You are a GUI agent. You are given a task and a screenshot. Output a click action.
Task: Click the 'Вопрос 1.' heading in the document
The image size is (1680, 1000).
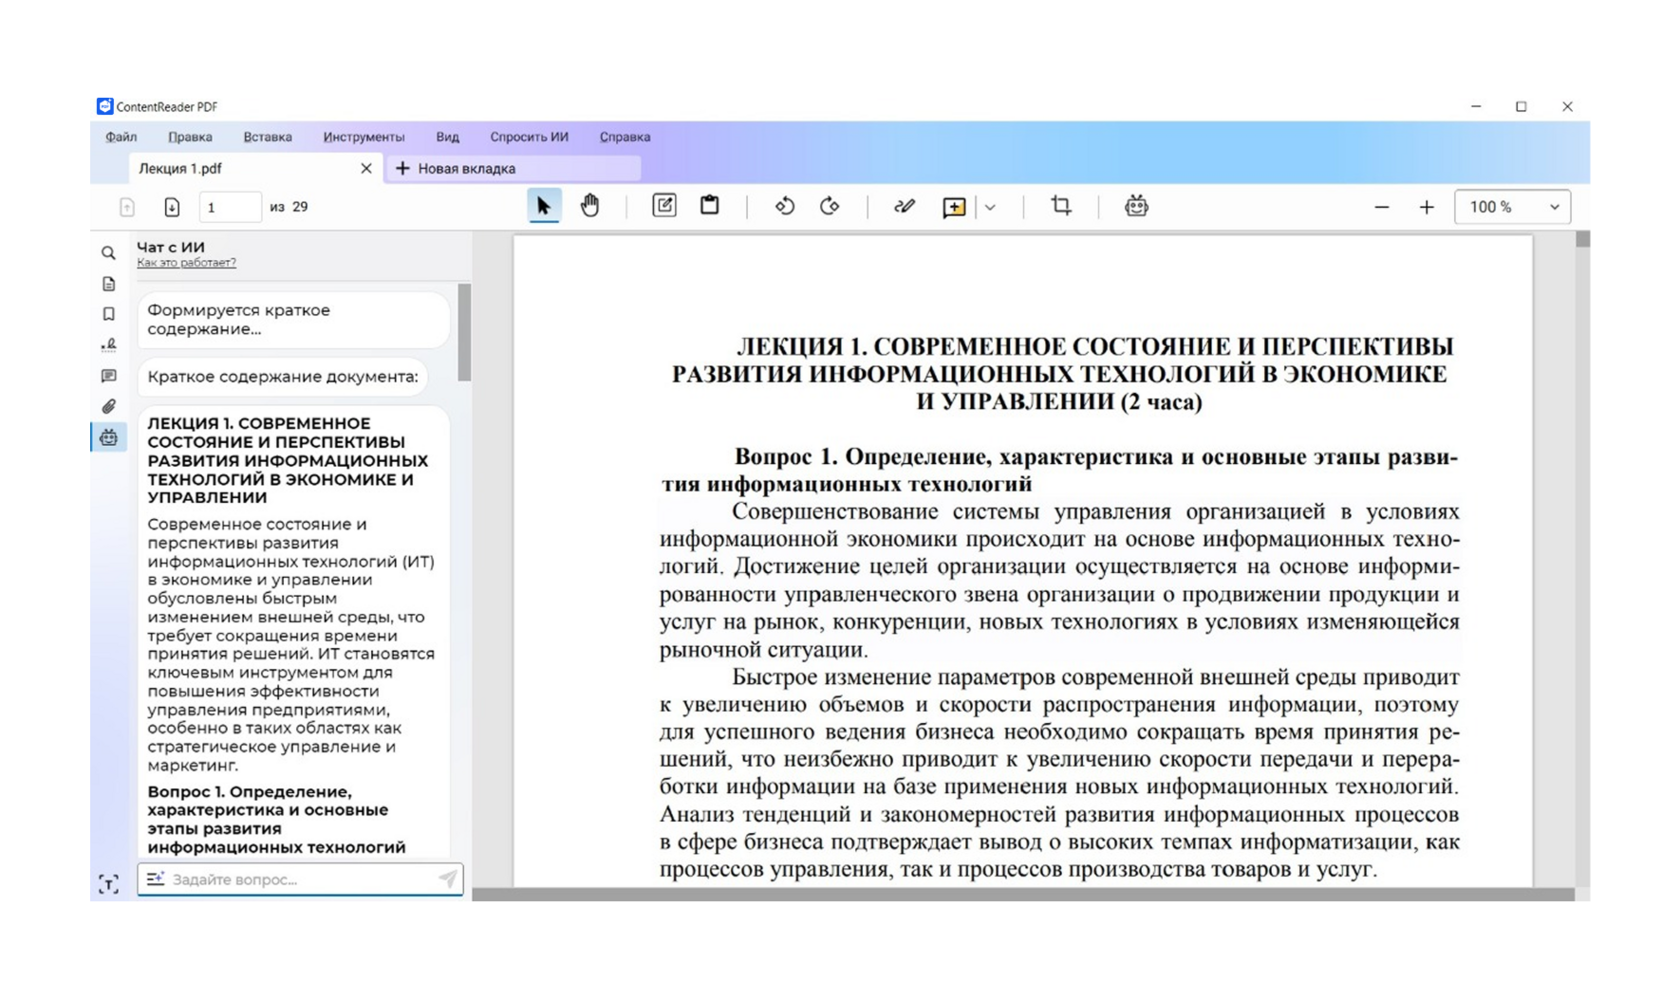pyautogui.click(x=1059, y=470)
